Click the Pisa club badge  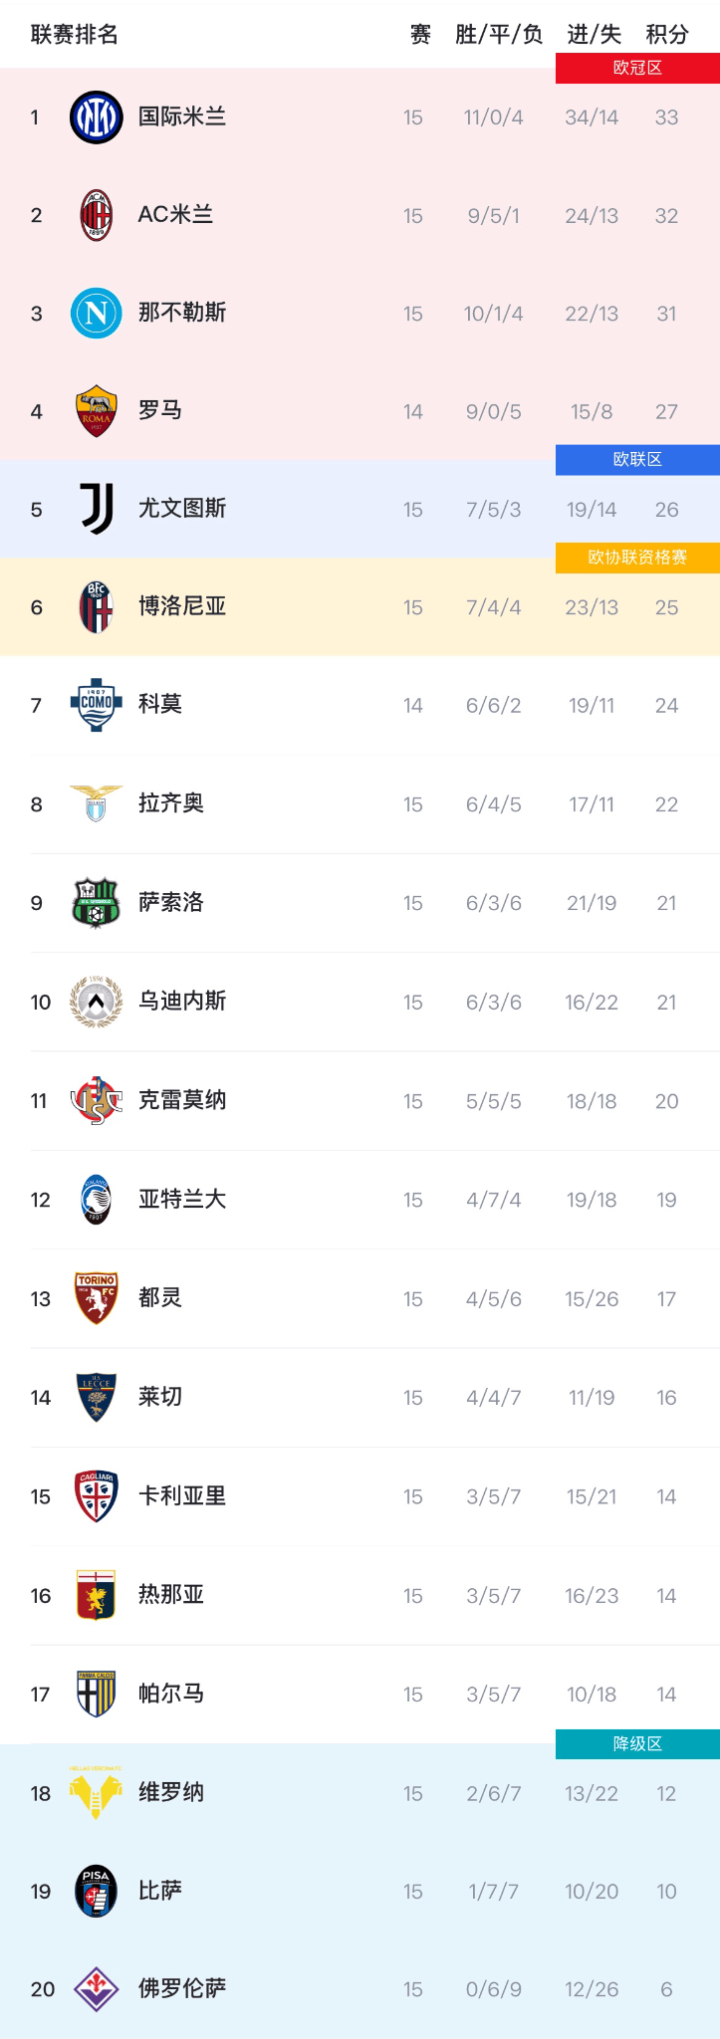tap(96, 1891)
